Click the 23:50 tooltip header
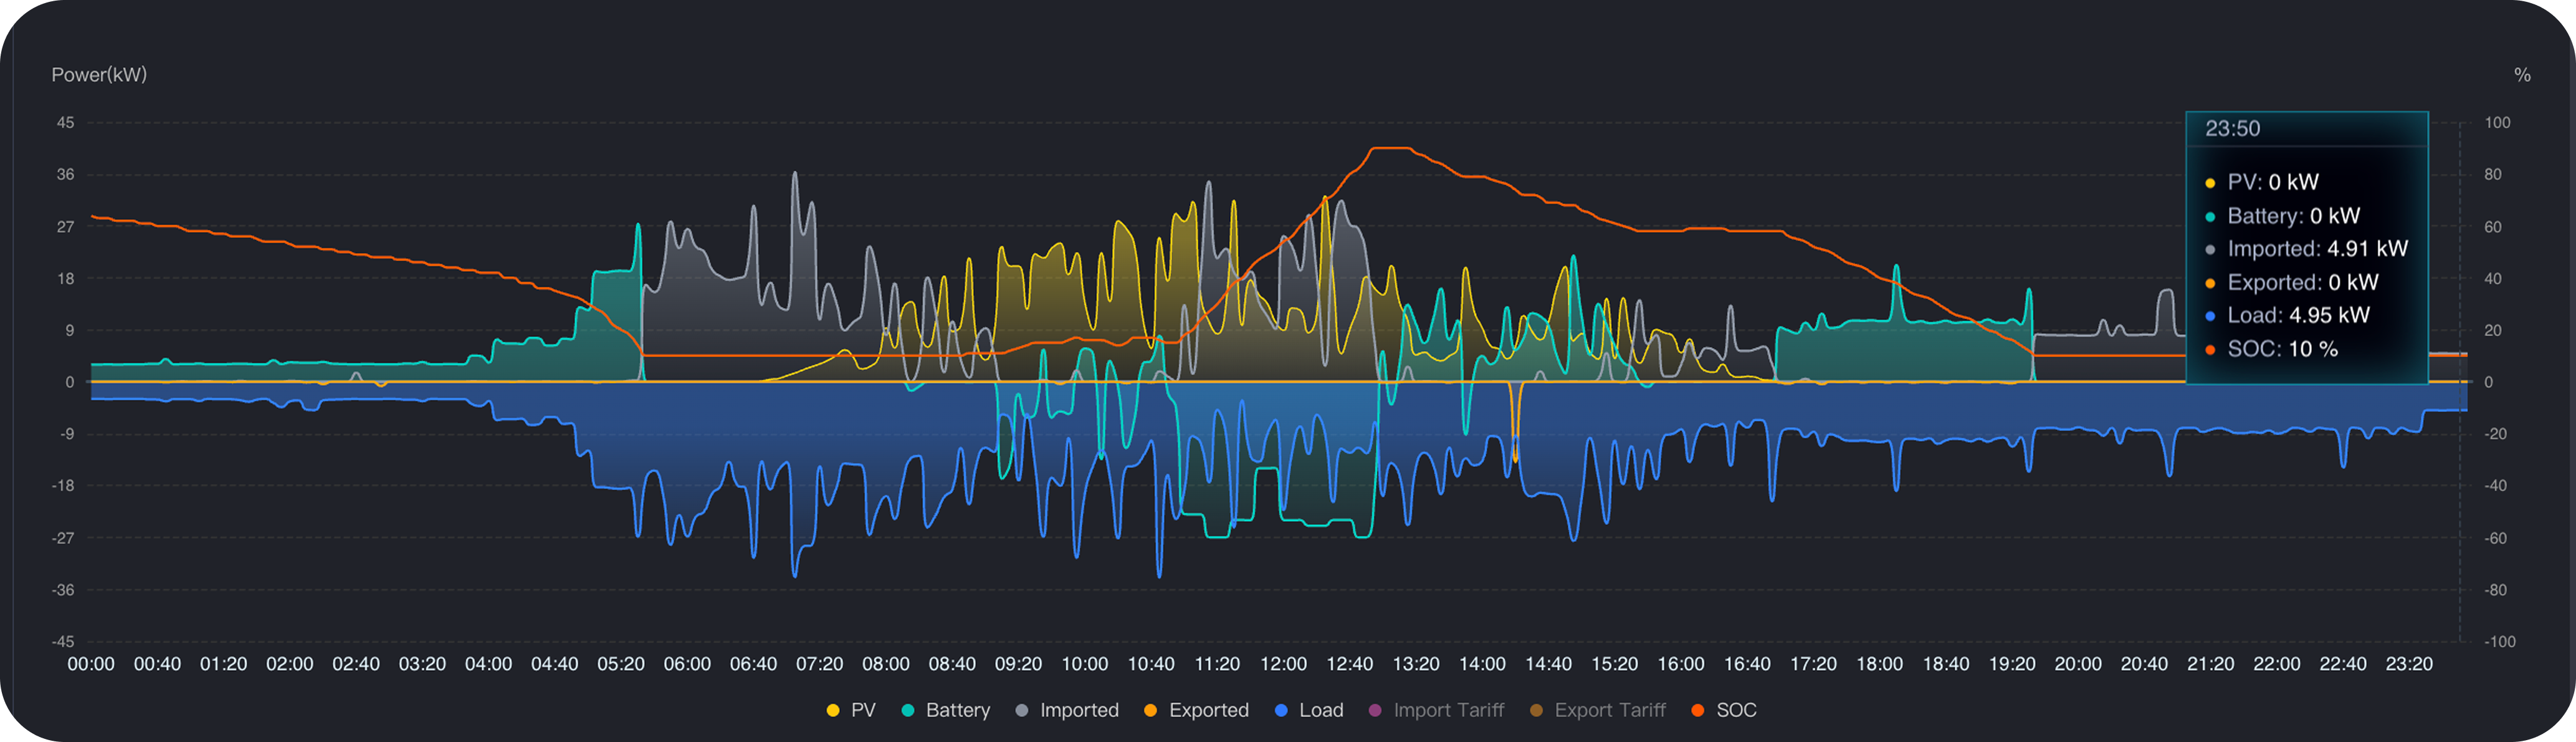 tap(2232, 129)
